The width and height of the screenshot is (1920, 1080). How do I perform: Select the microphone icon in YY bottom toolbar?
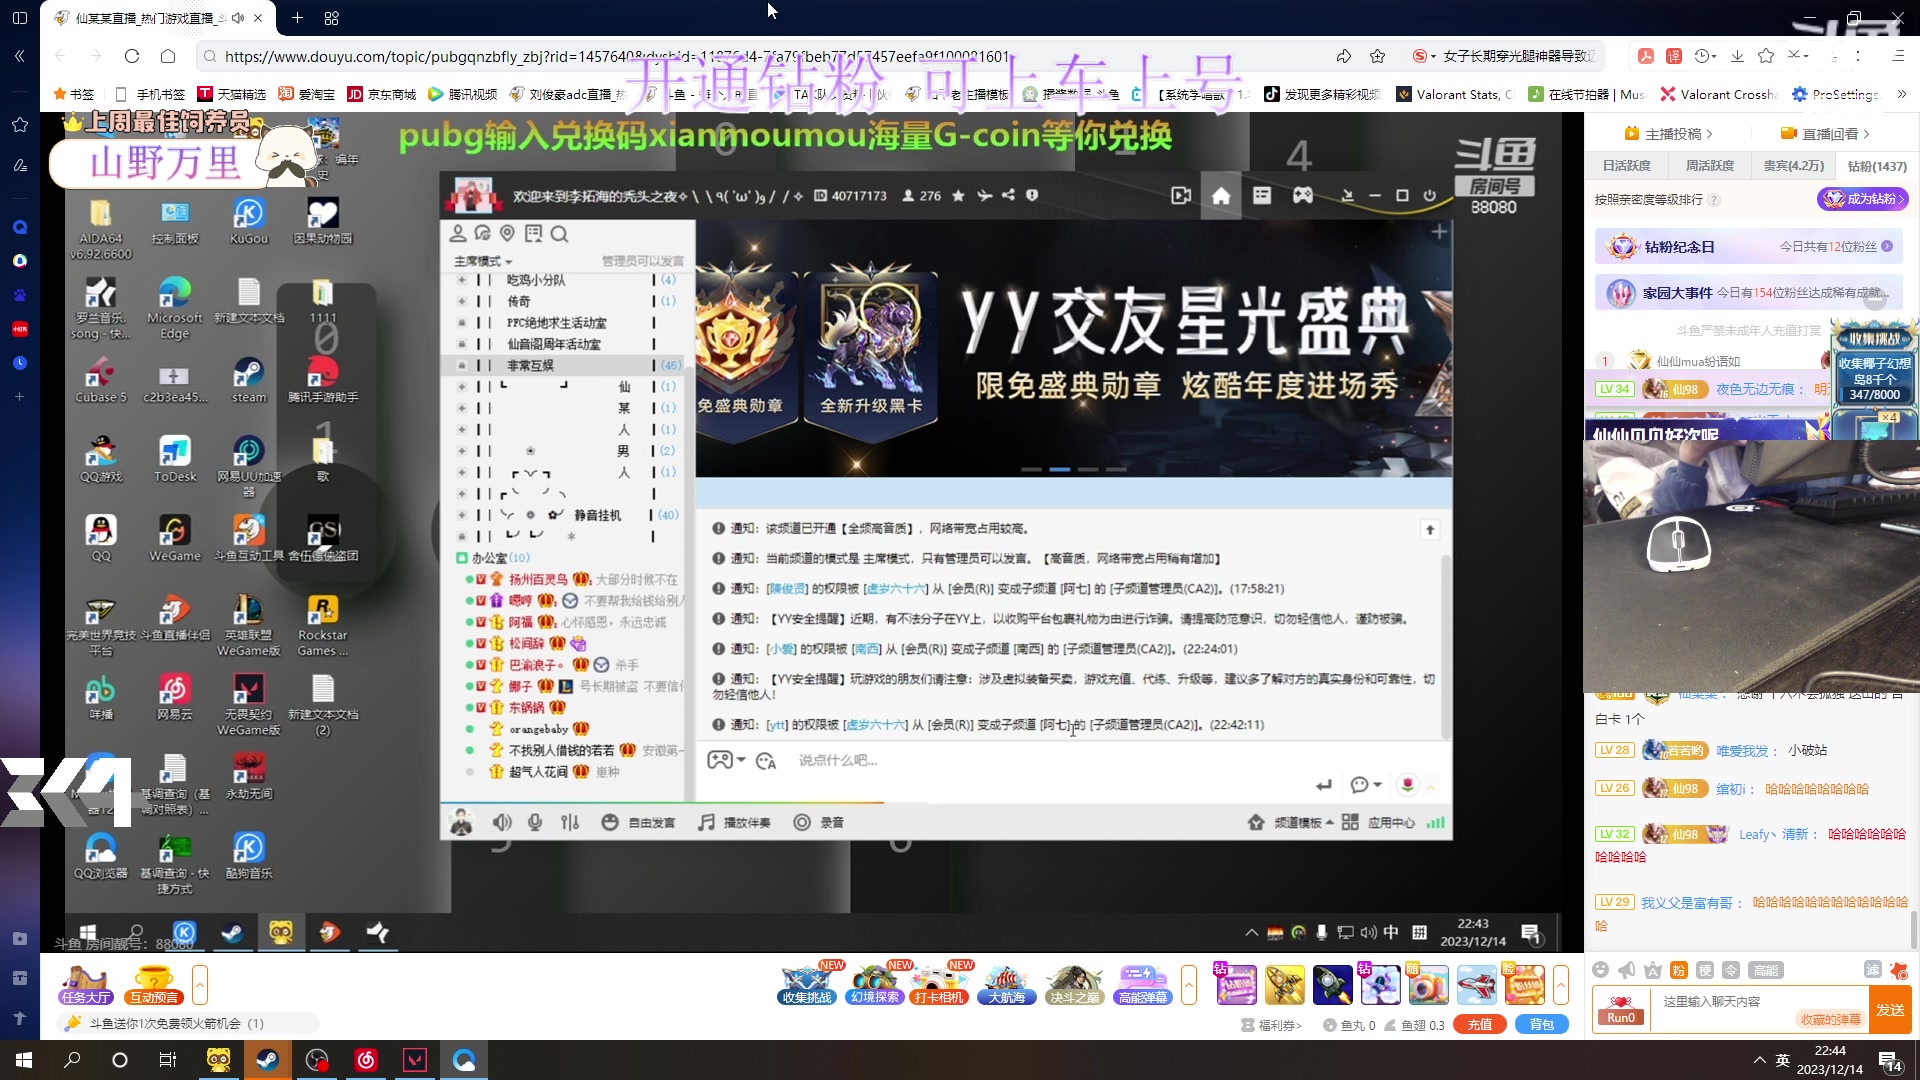[x=534, y=823]
